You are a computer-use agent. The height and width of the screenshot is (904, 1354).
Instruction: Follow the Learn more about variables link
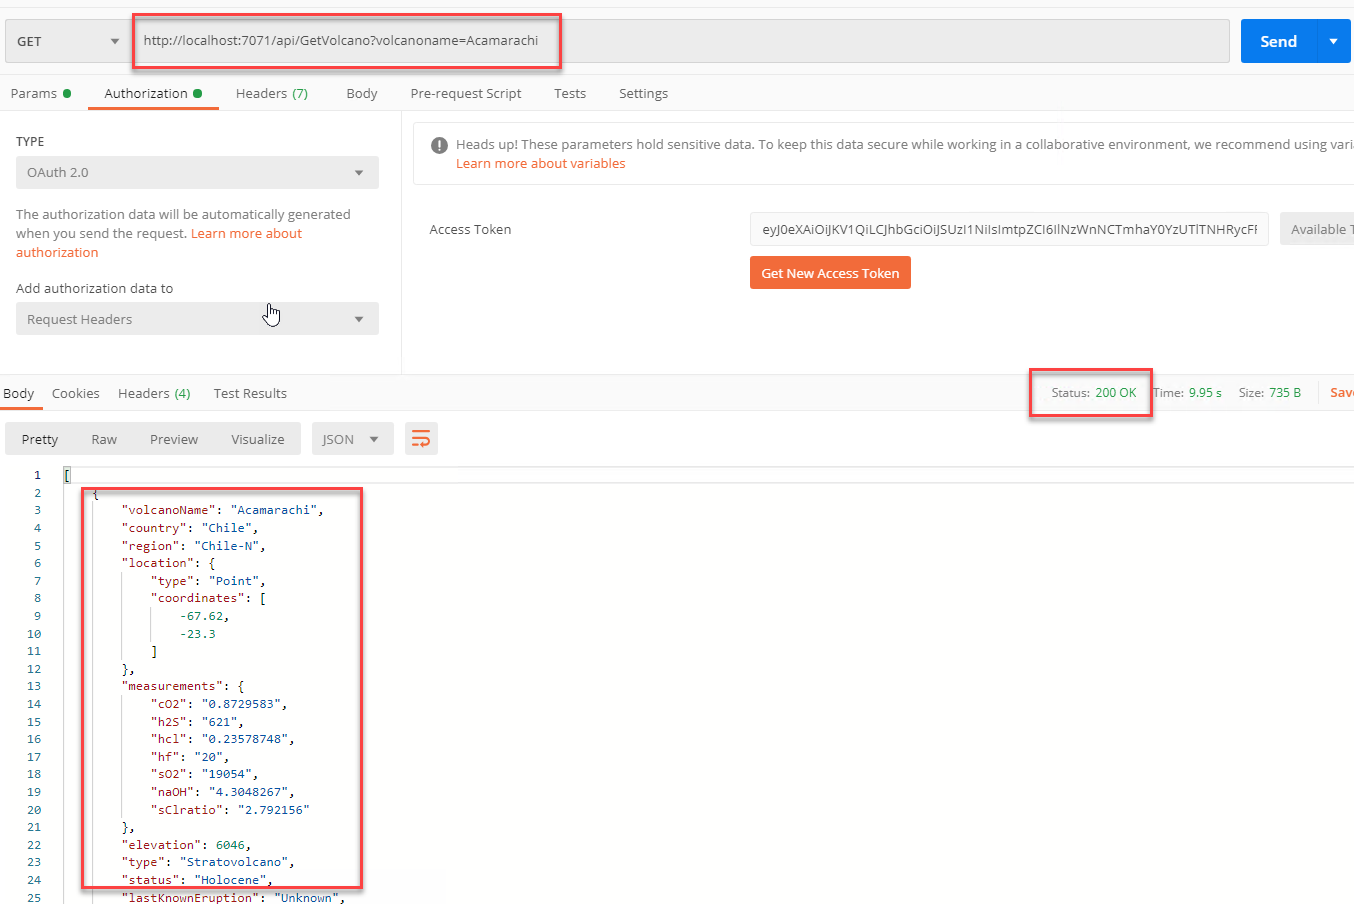[540, 163]
